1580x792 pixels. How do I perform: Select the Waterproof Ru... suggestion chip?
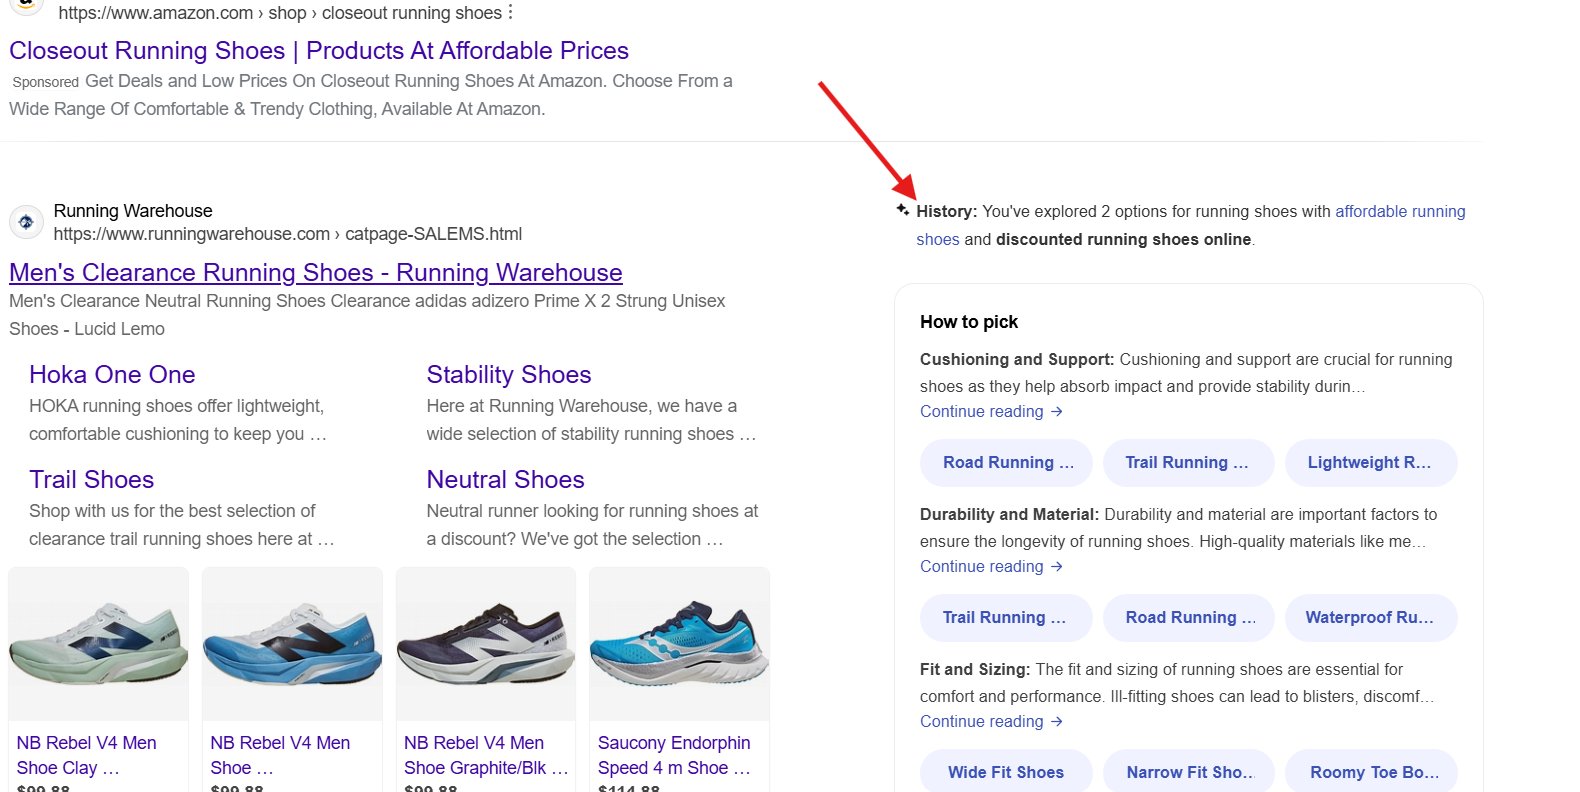(x=1370, y=617)
